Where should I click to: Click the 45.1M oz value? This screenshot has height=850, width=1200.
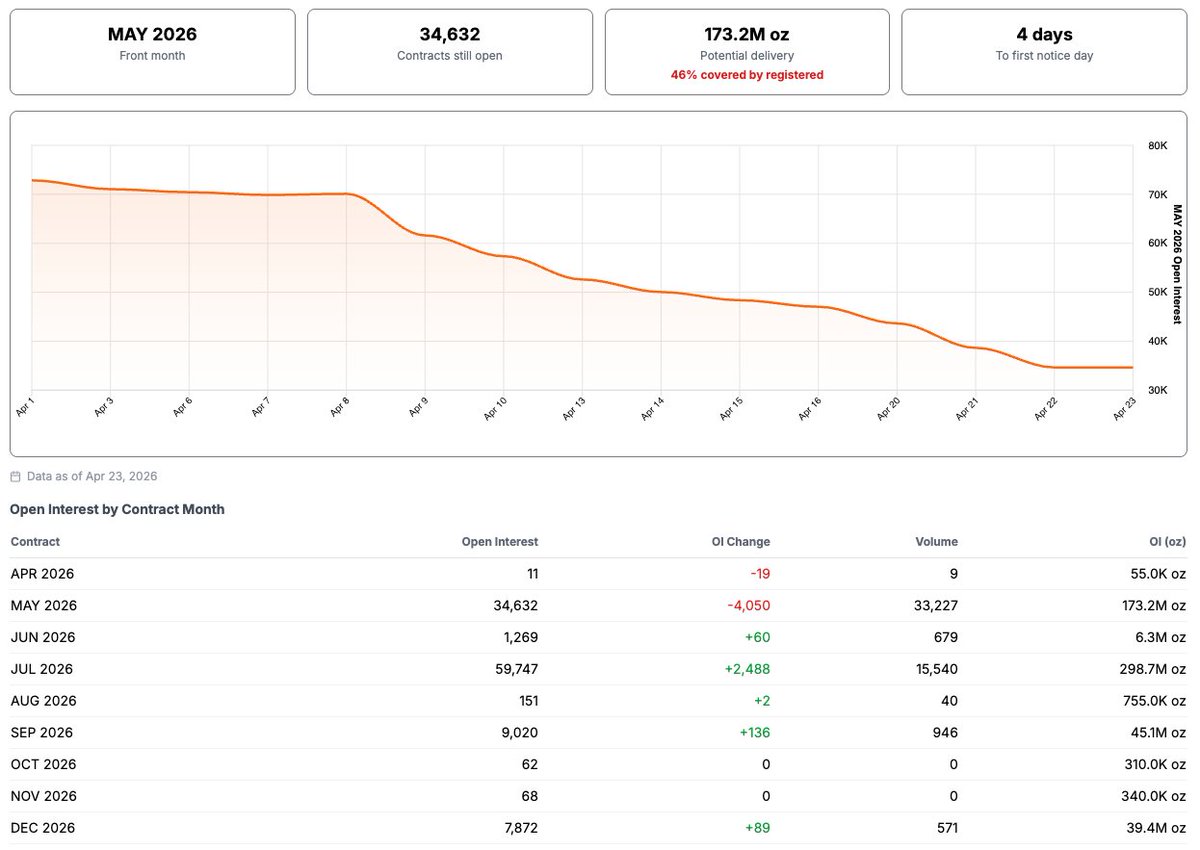click(x=1158, y=733)
